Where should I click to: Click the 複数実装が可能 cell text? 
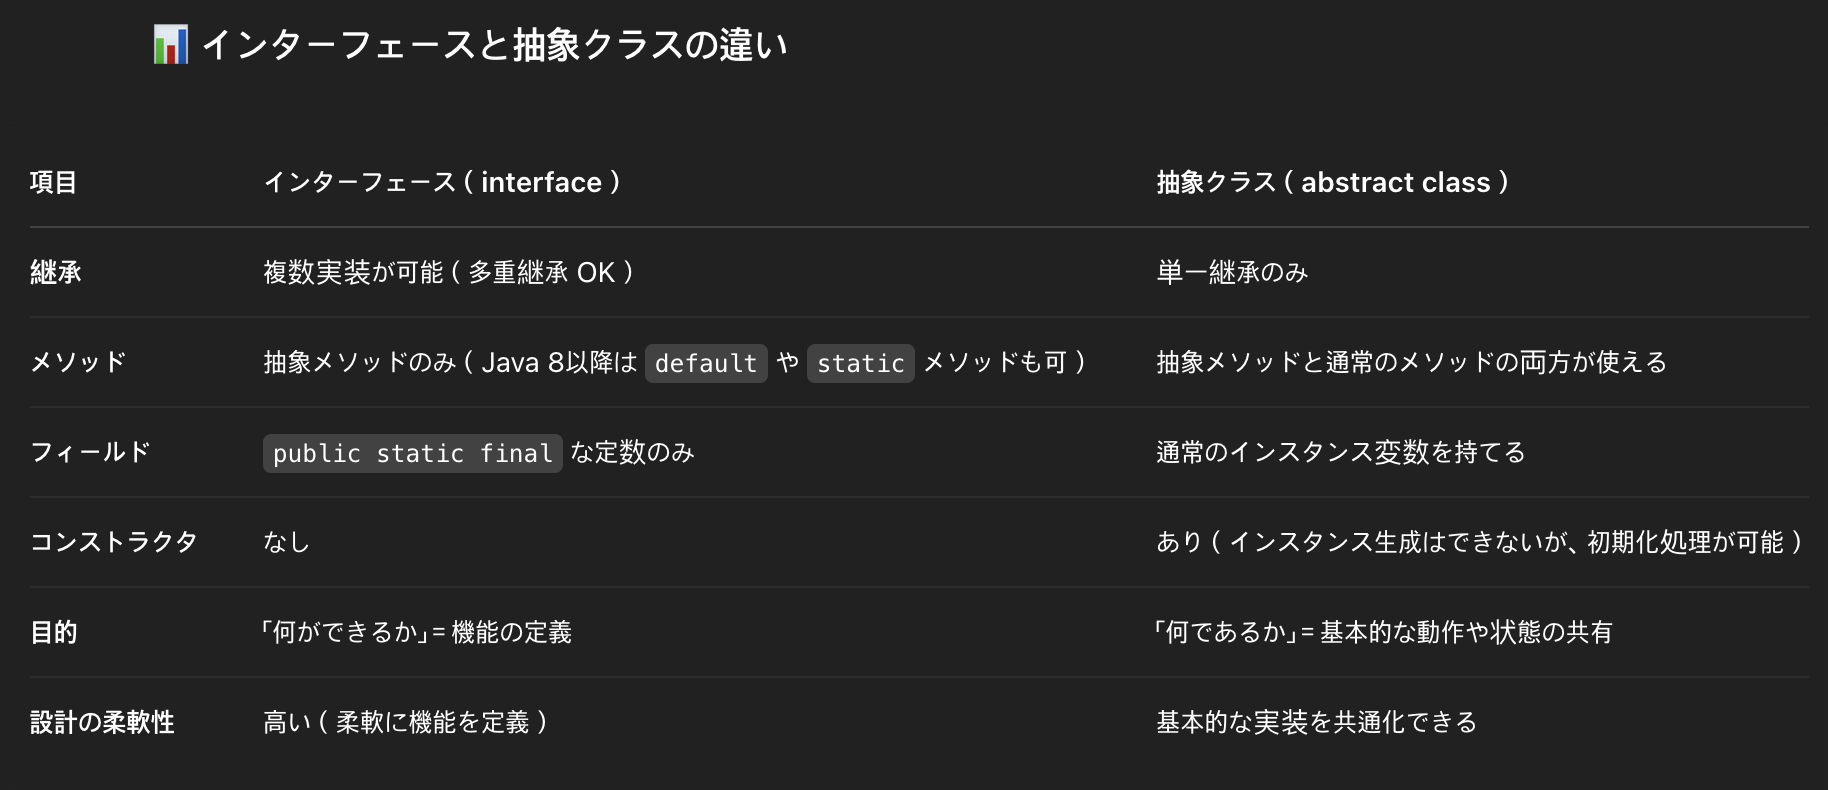click(448, 272)
